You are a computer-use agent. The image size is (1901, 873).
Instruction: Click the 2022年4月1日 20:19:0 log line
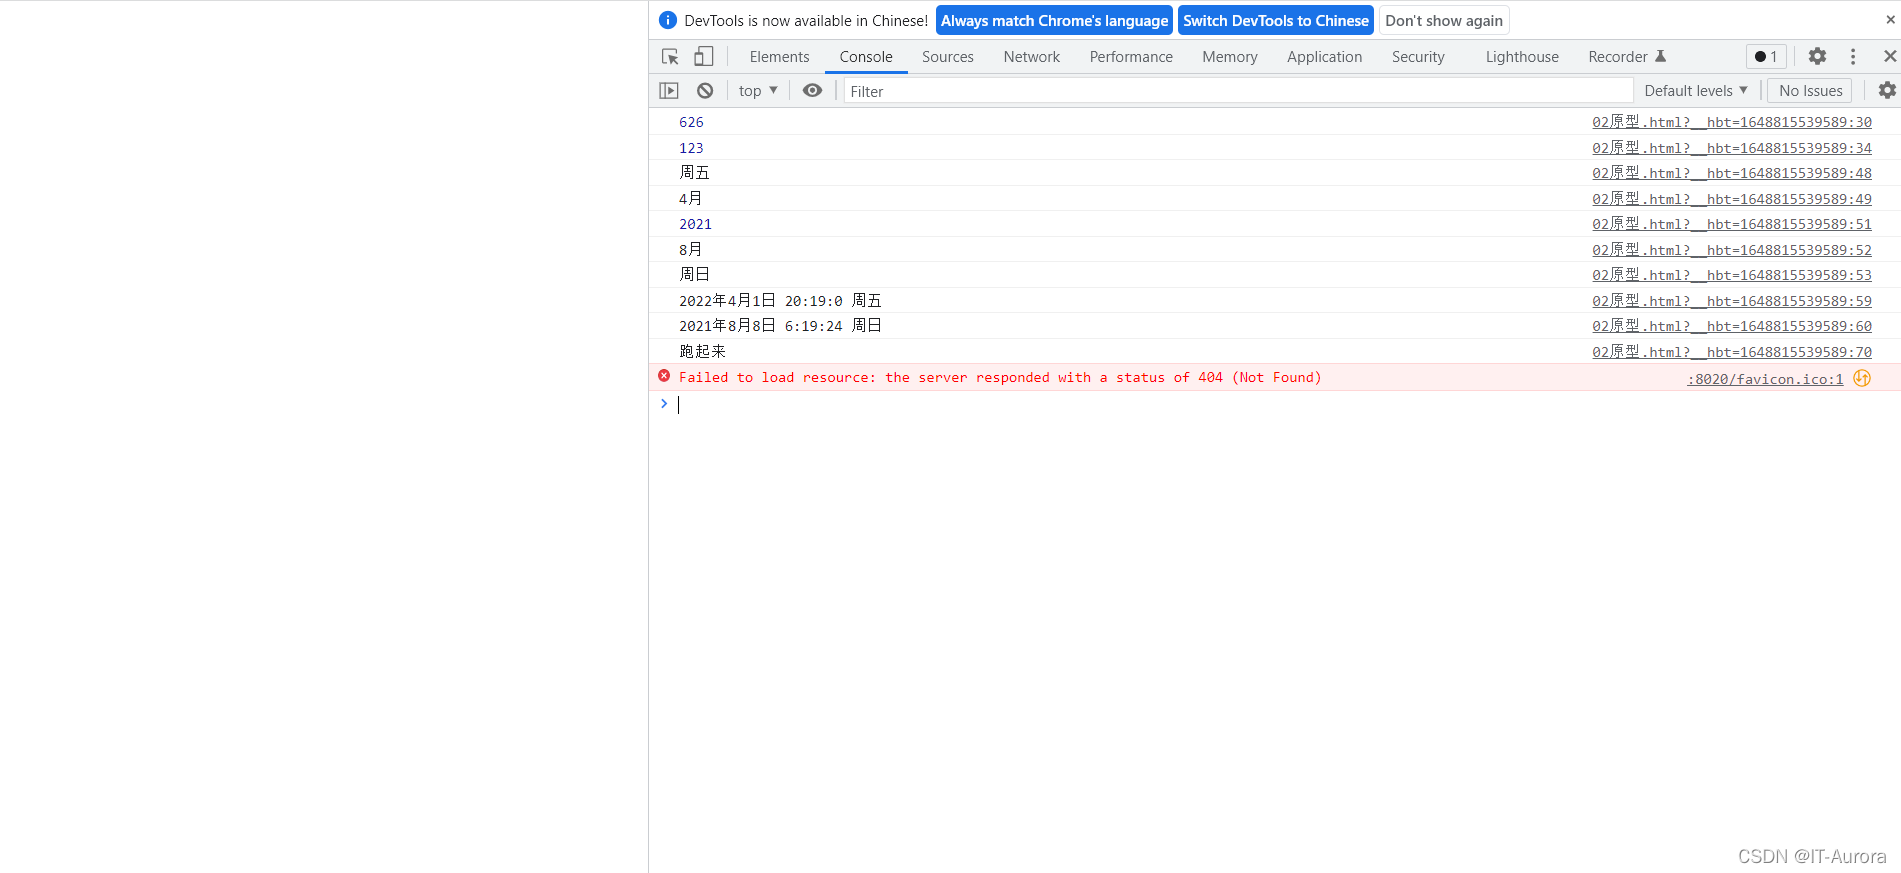pos(780,301)
